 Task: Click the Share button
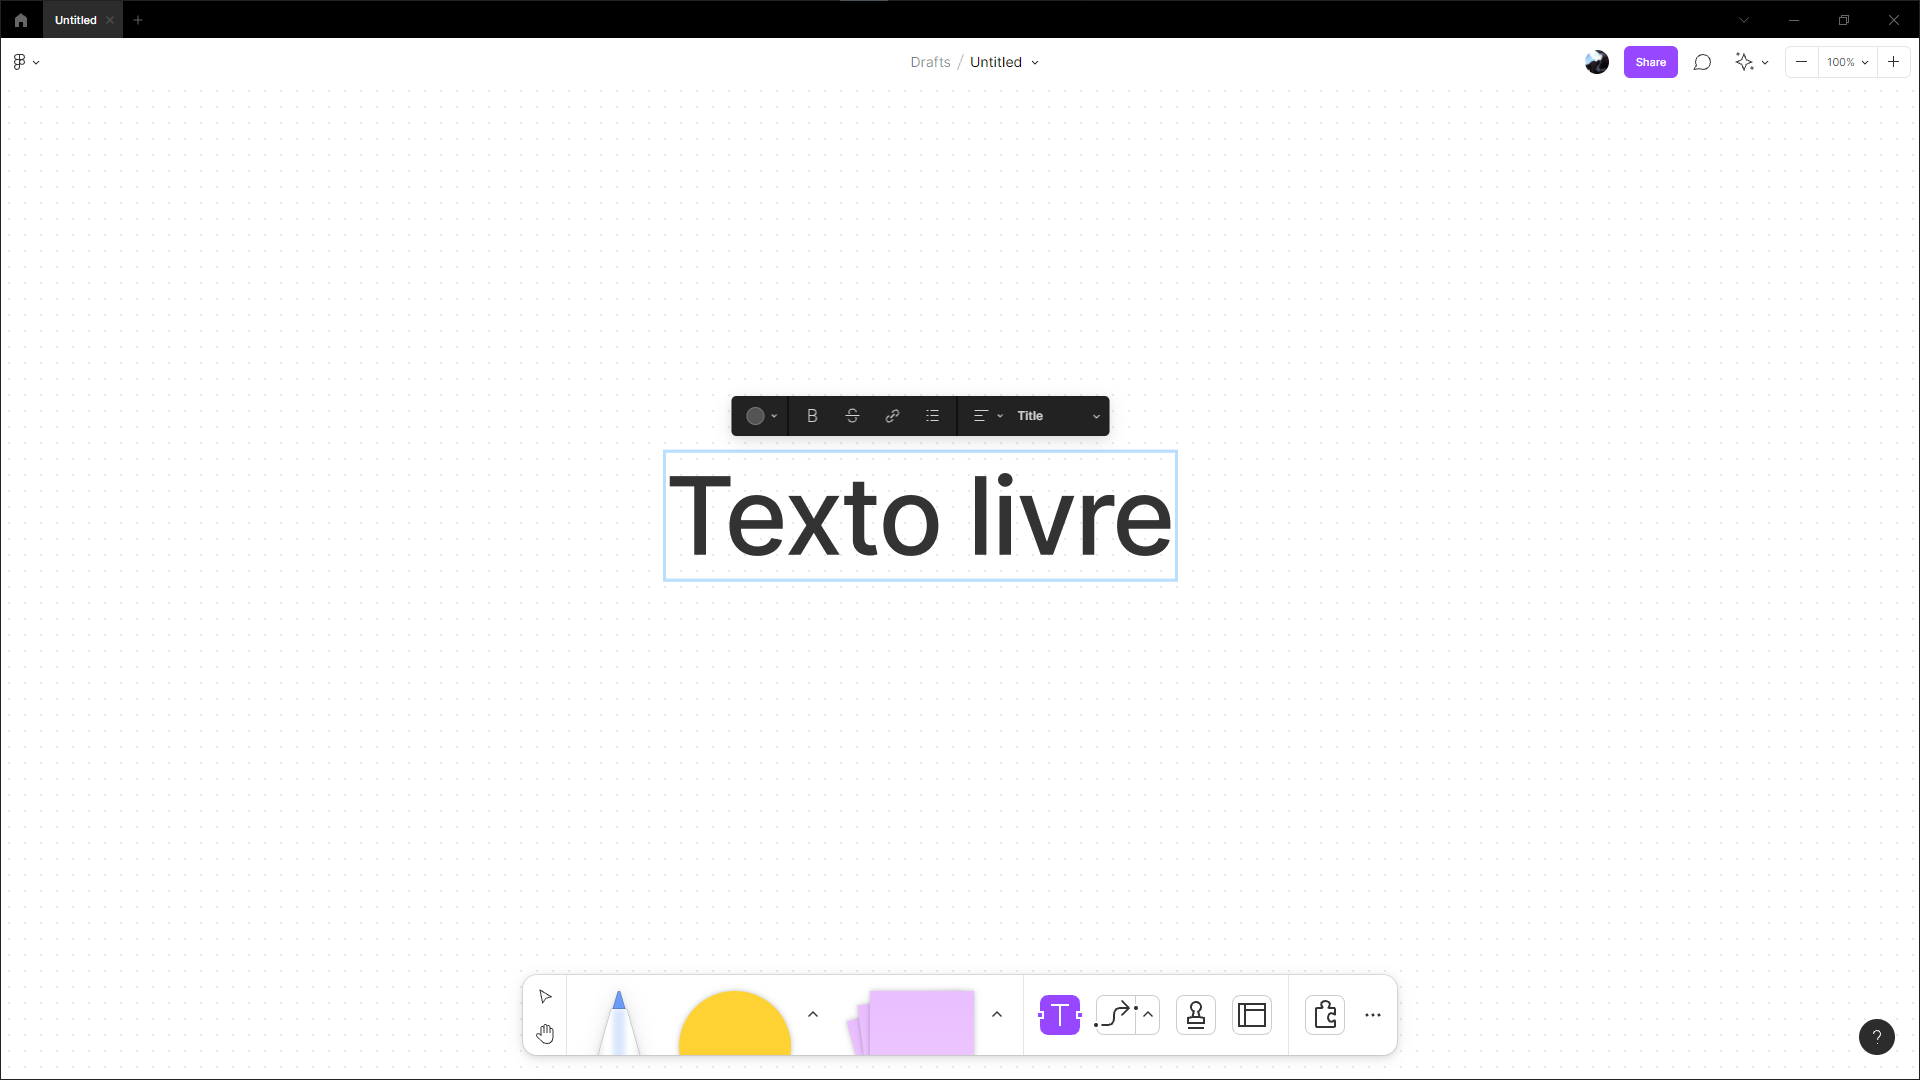[x=1650, y=62]
